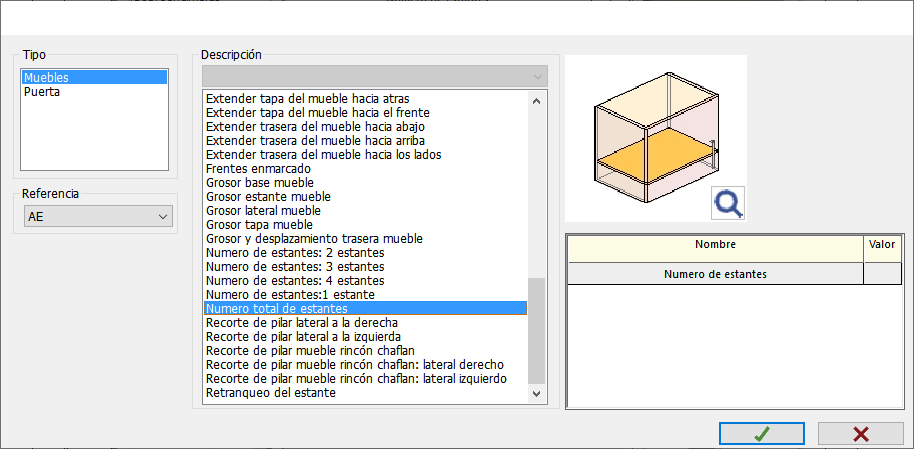Click the Valor cell for Numero de estantes
914x449 pixels.
[882, 274]
